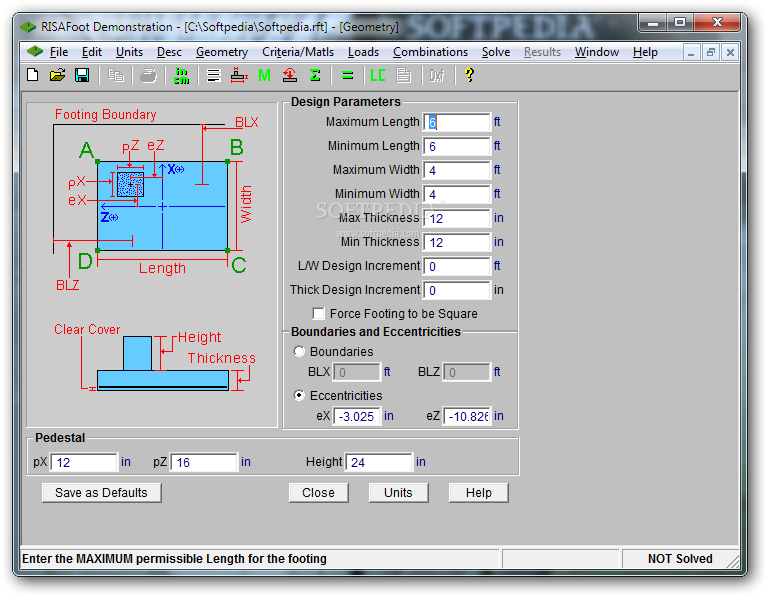The height and width of the screenshot is (597, 768).
Task: Open the Units menu
Action: [129, 52]
